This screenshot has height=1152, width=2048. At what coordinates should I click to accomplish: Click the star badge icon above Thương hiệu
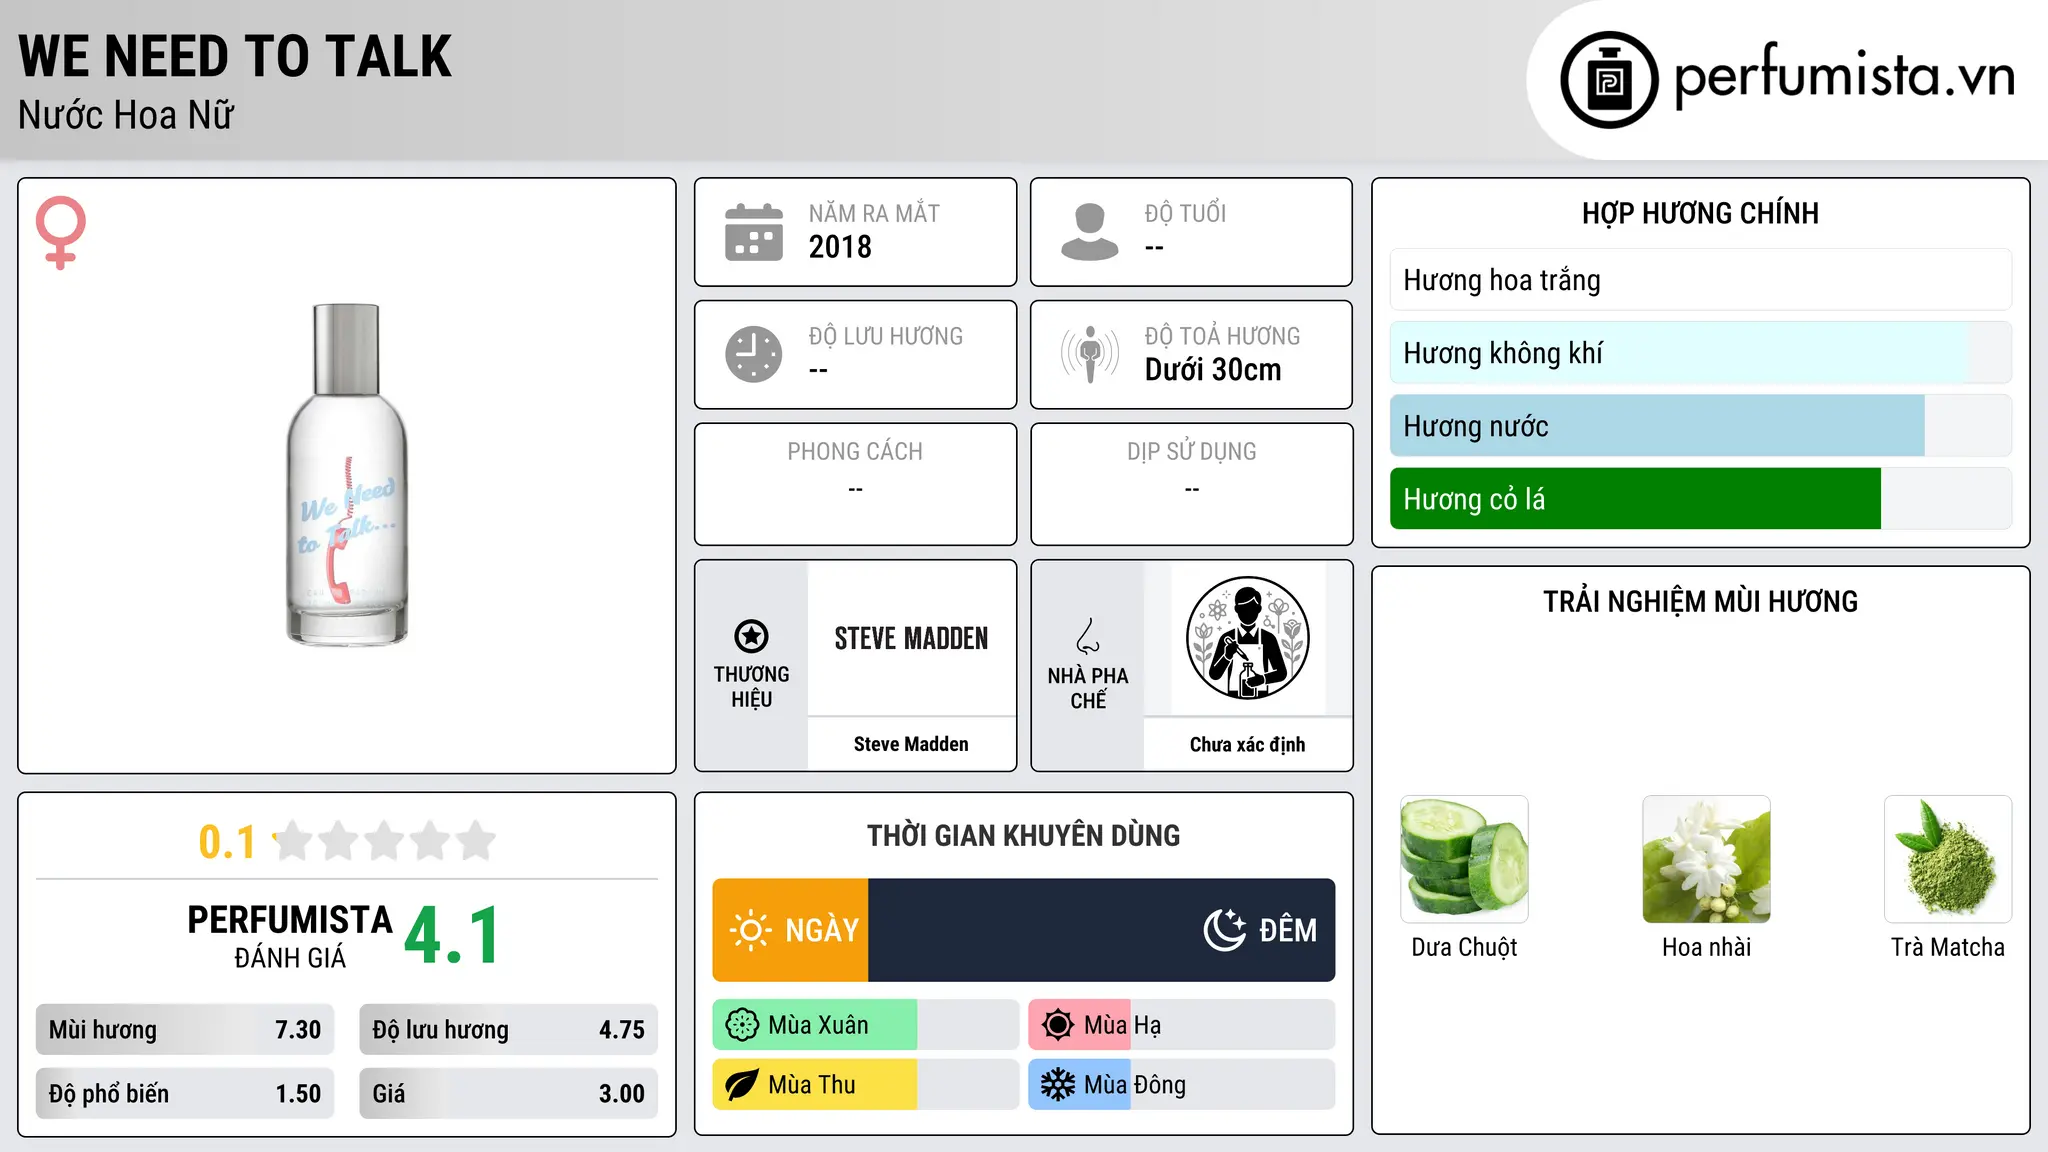751,636
